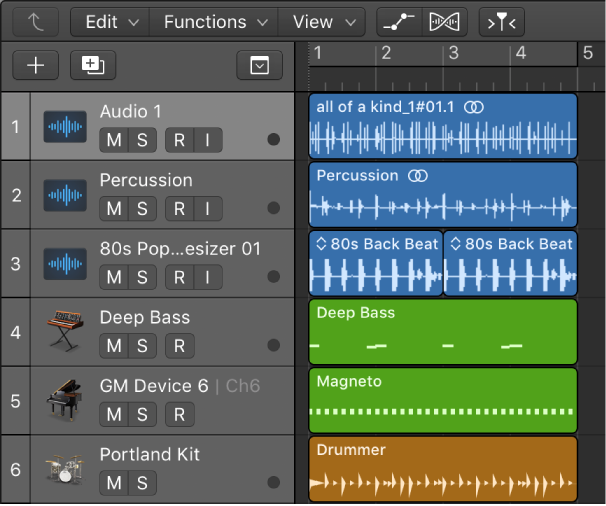606x506 pixels.
Task: Click the Flex show/hide icon
Action: click(x=443, y=21)
